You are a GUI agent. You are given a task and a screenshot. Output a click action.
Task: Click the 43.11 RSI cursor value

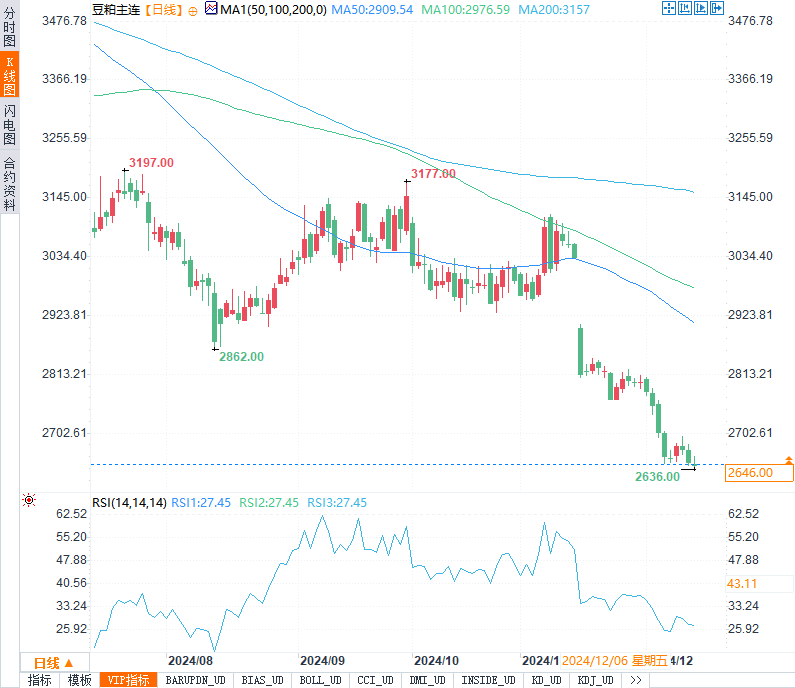742,584
